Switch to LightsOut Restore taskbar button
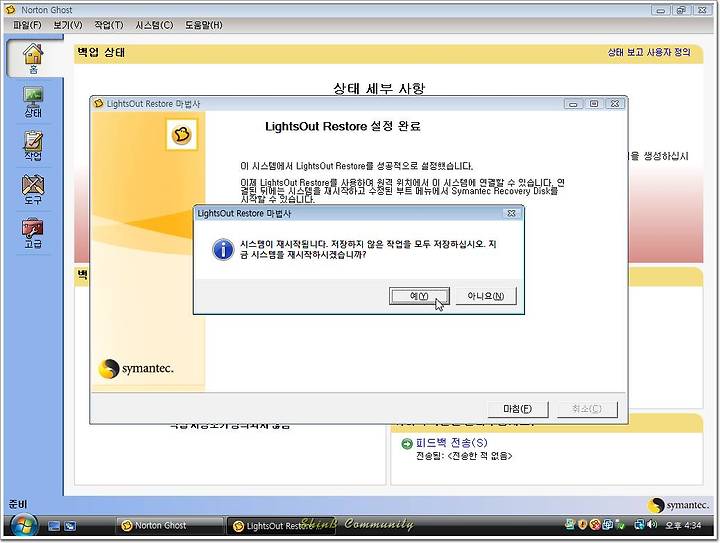Image resolution: width=720 pixels, height=543 pixels. (281, 526)
